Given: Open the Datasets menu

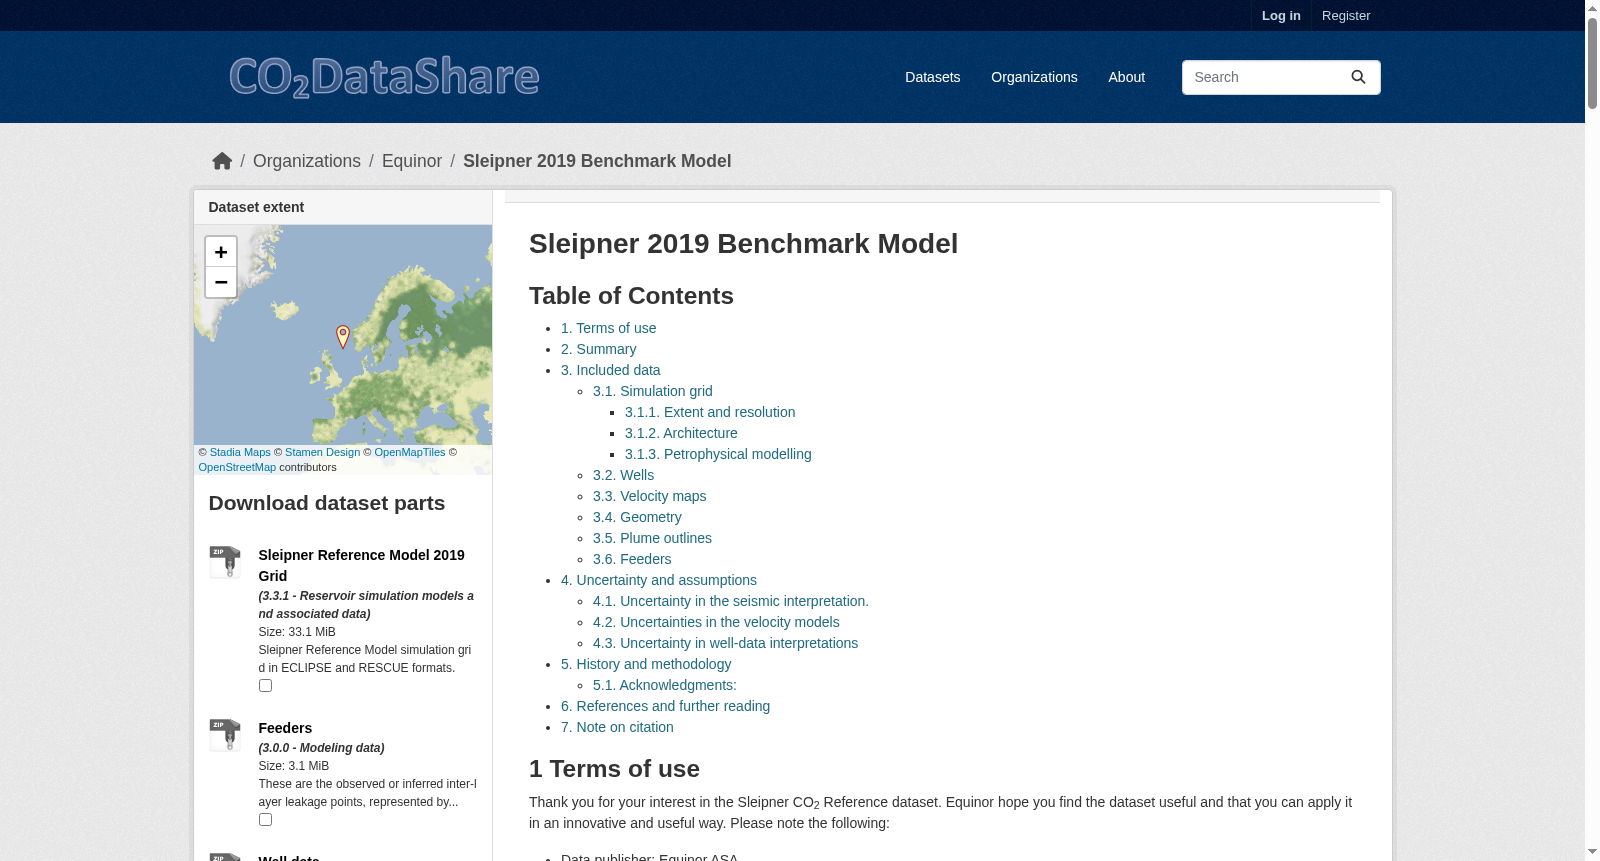Looking at the screenshot, I should (932, 77).
